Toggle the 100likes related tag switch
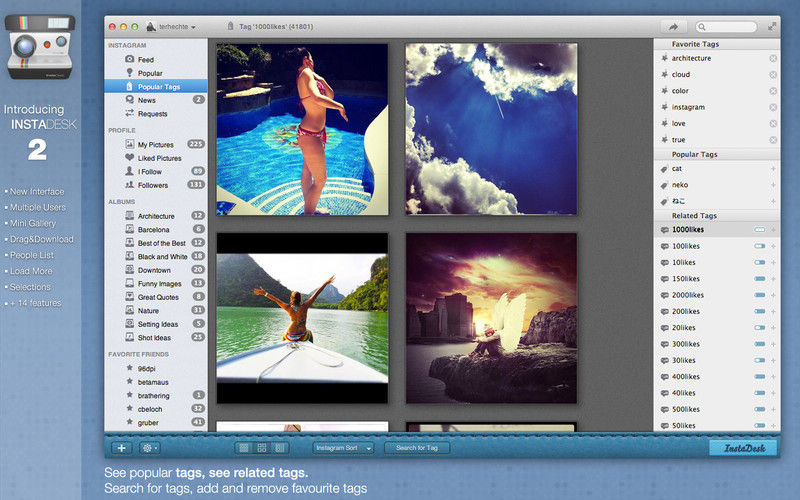Viewport: 800px width, 500px height. point(760,246)
